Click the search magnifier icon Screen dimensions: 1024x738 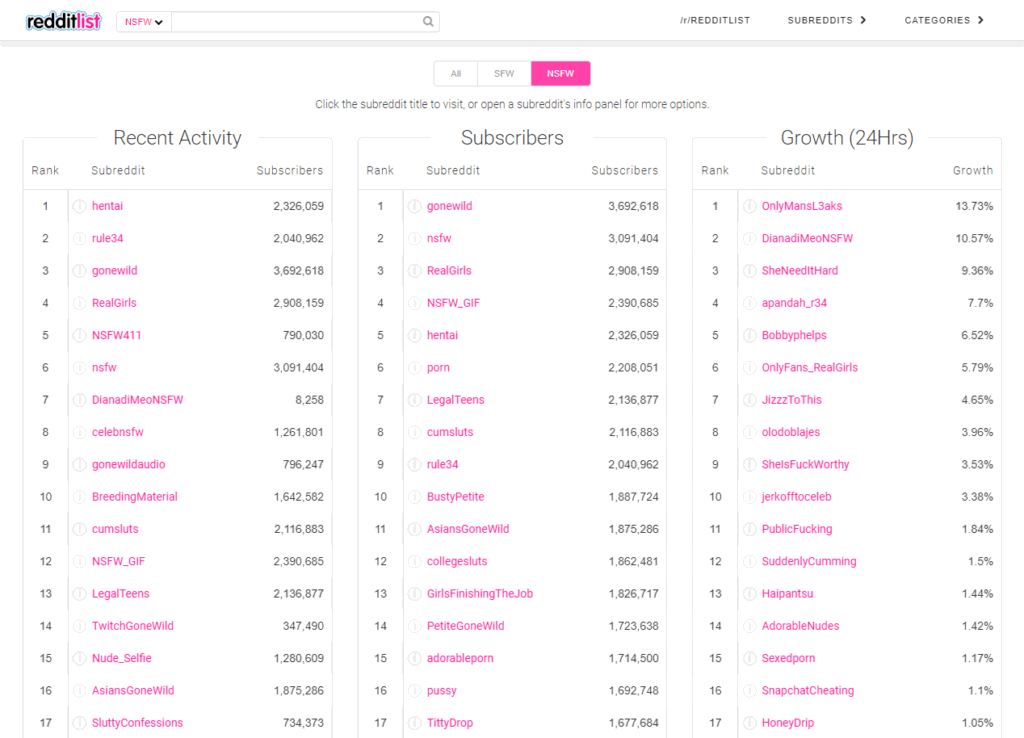pyautogui.click(x=428, y=22)
